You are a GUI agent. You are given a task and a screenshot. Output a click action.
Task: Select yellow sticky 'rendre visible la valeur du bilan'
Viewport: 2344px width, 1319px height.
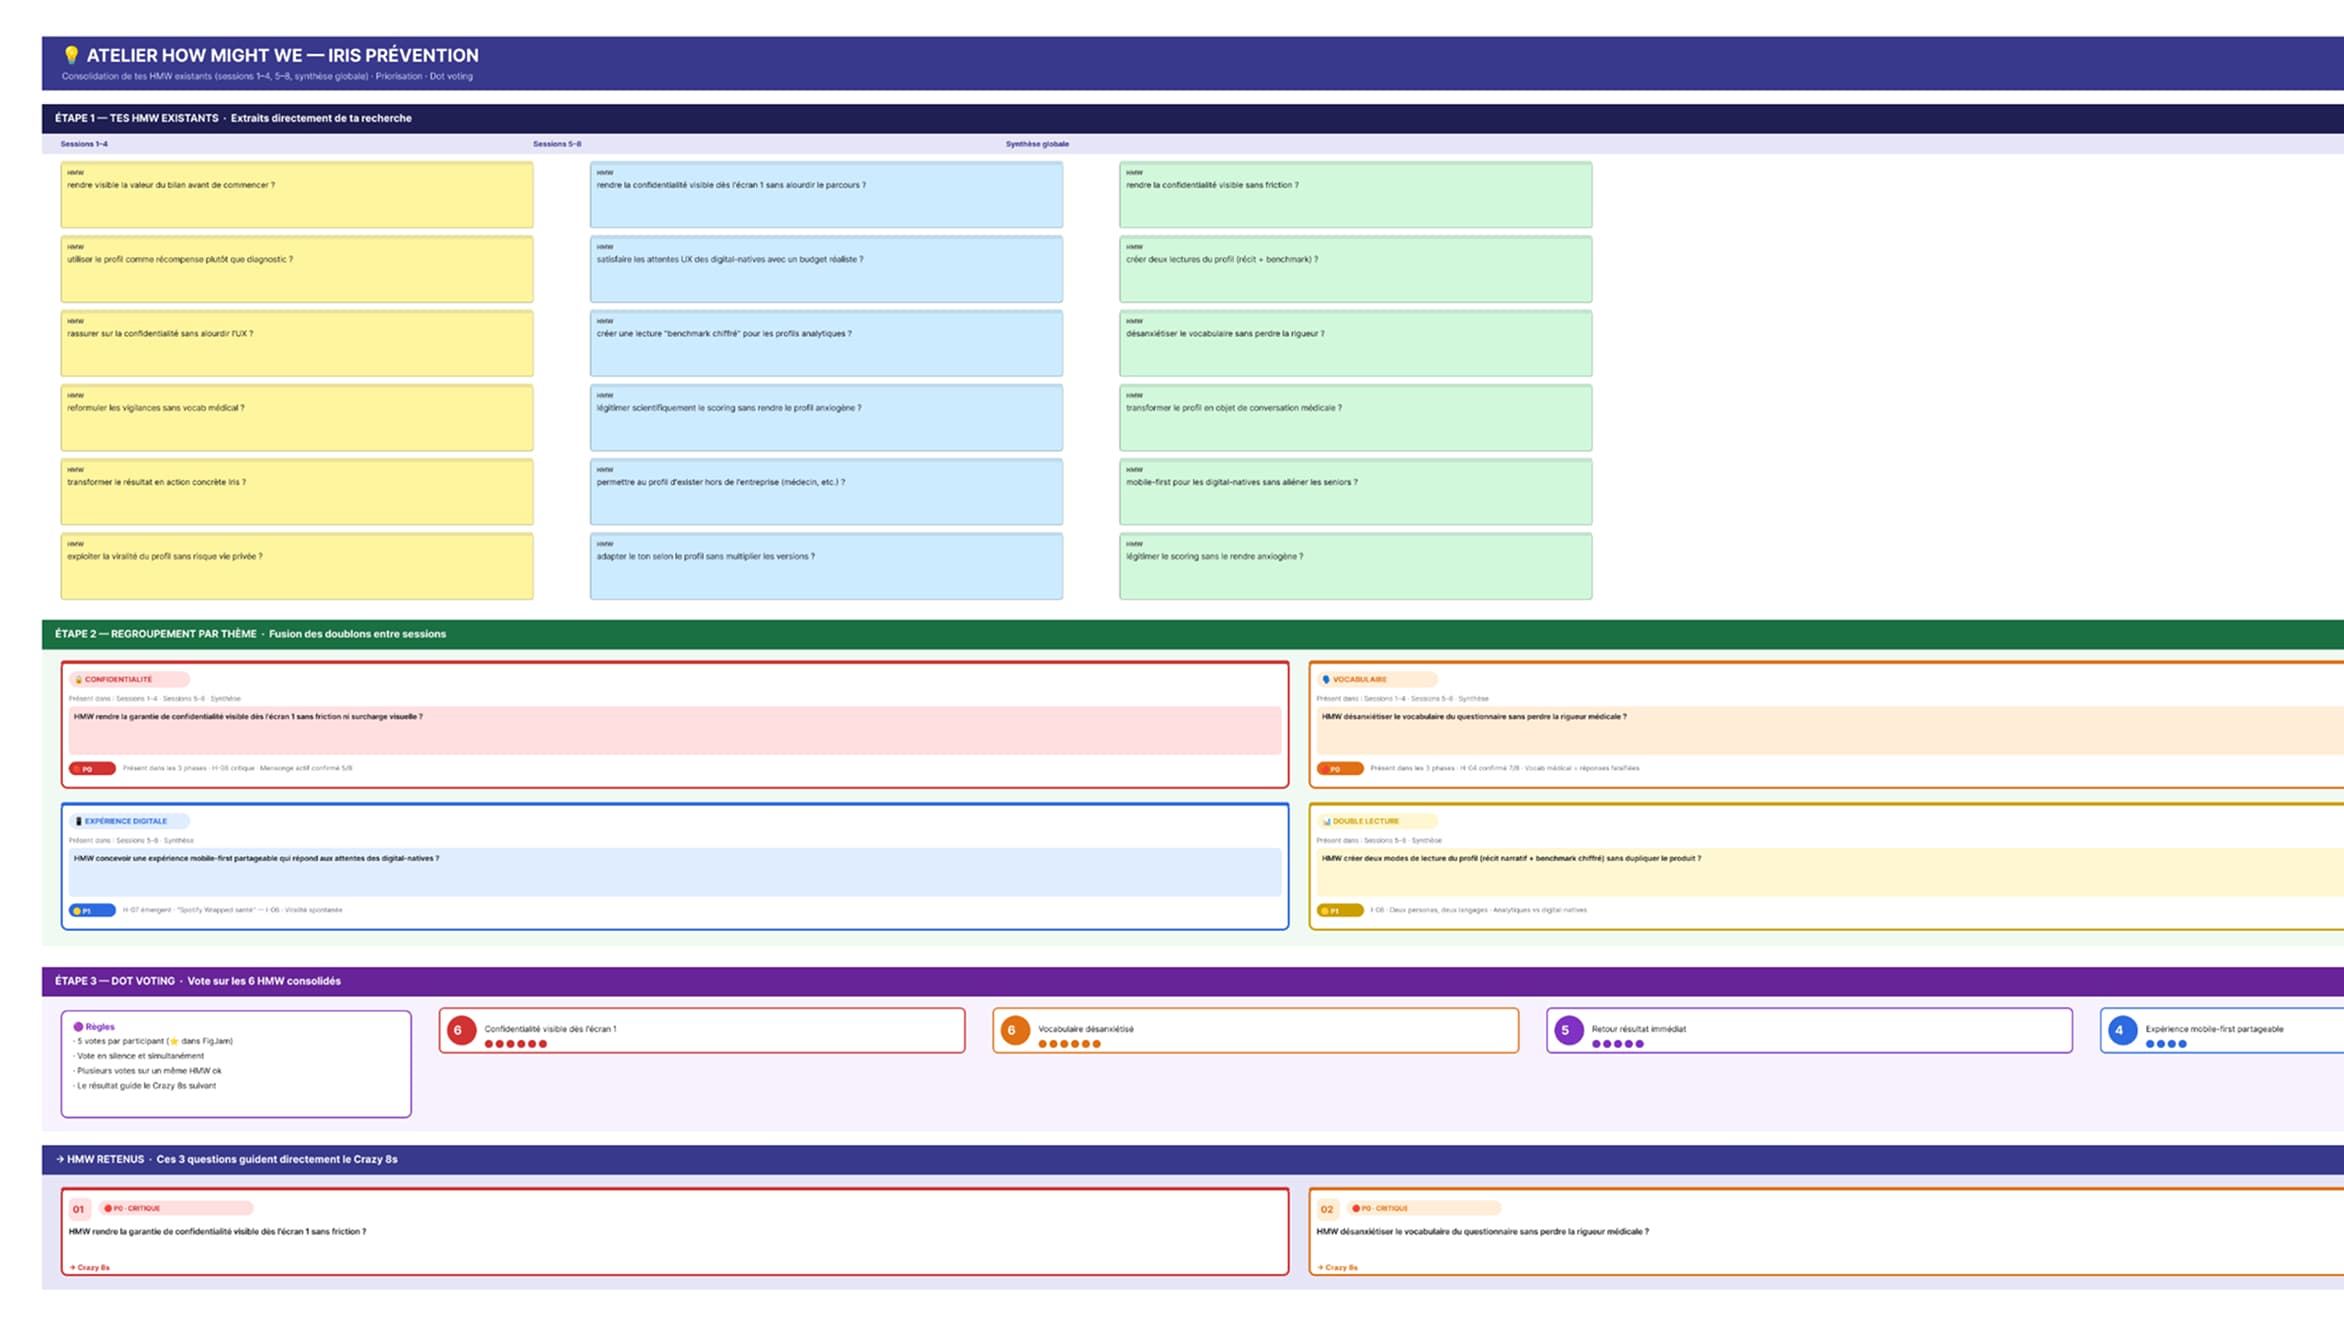297,195
